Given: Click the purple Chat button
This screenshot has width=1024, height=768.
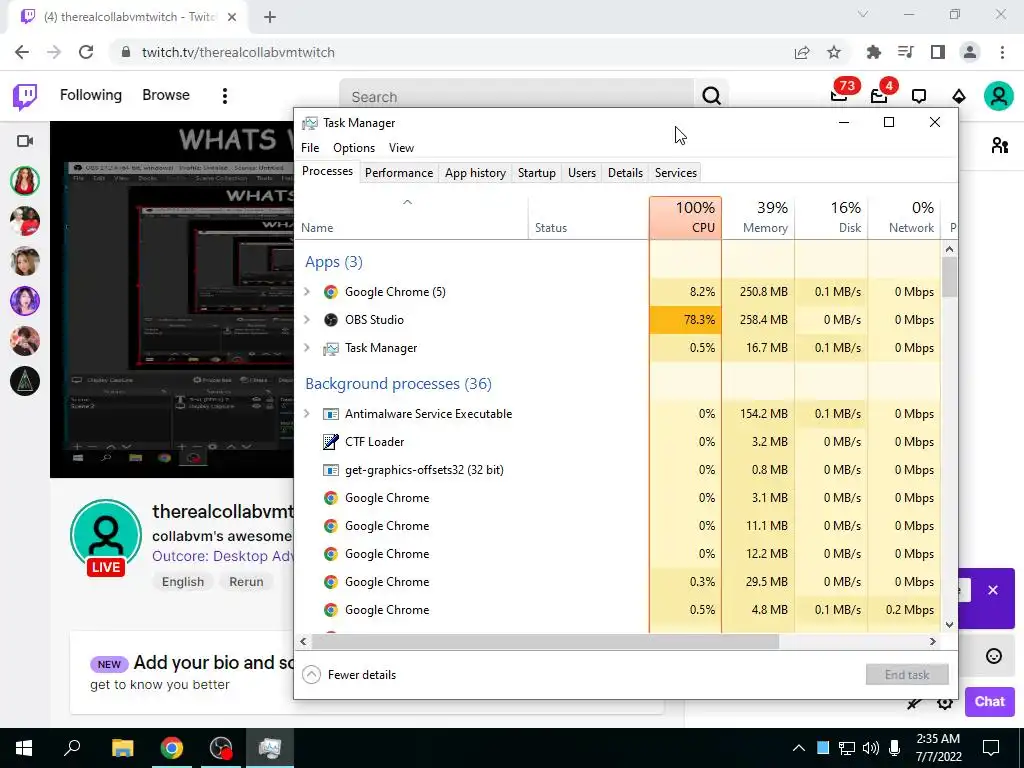Looking at the screenshot, I should coord(989,701).
